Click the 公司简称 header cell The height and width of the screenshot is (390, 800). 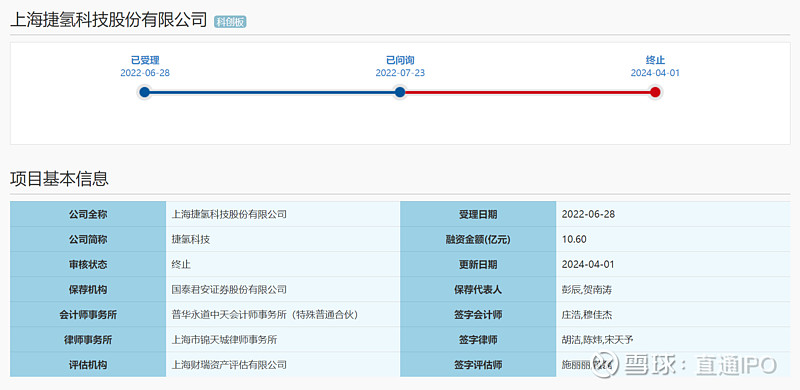88,239
